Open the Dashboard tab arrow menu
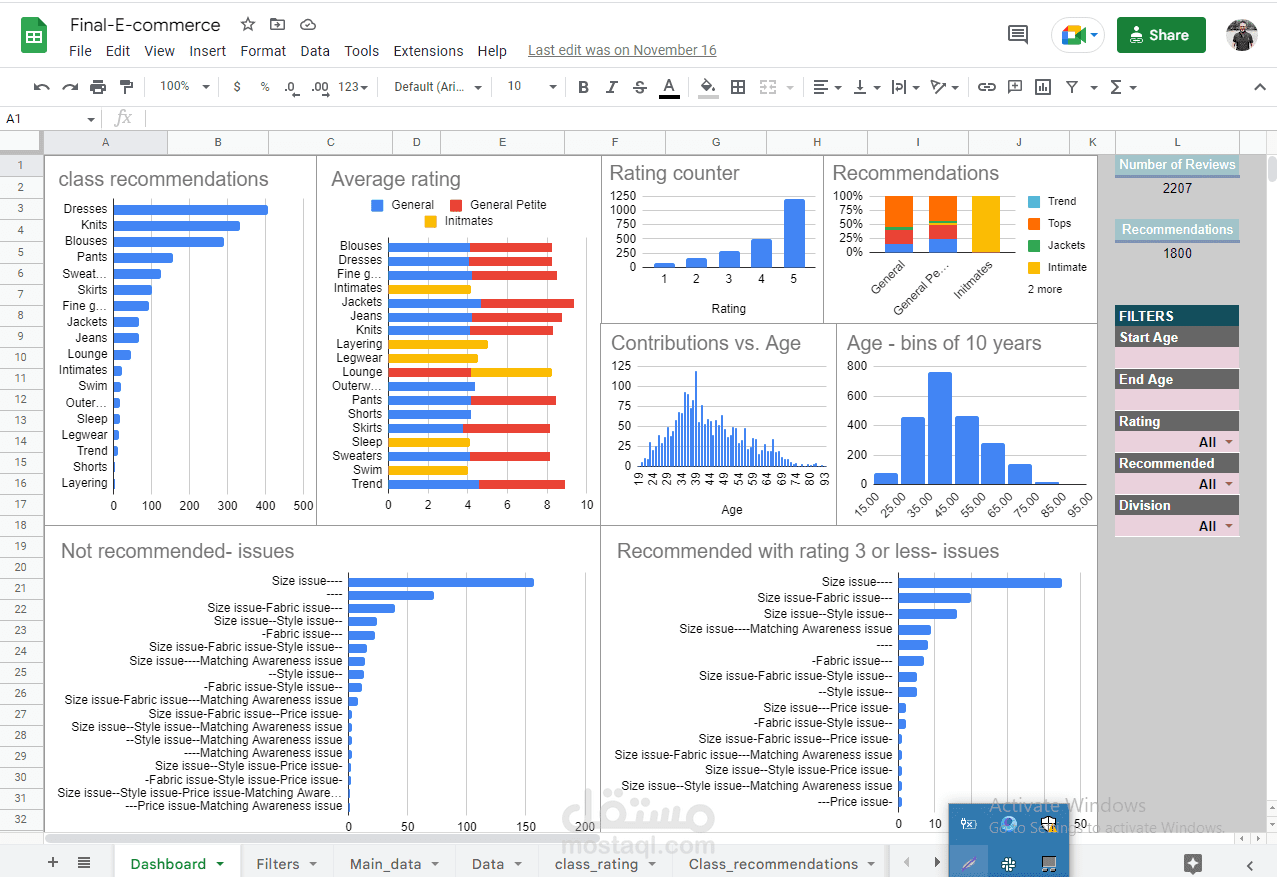Image resolution: width=1277 pixels, height=877 pixels. pyautogui.click(x=220, y=864)
